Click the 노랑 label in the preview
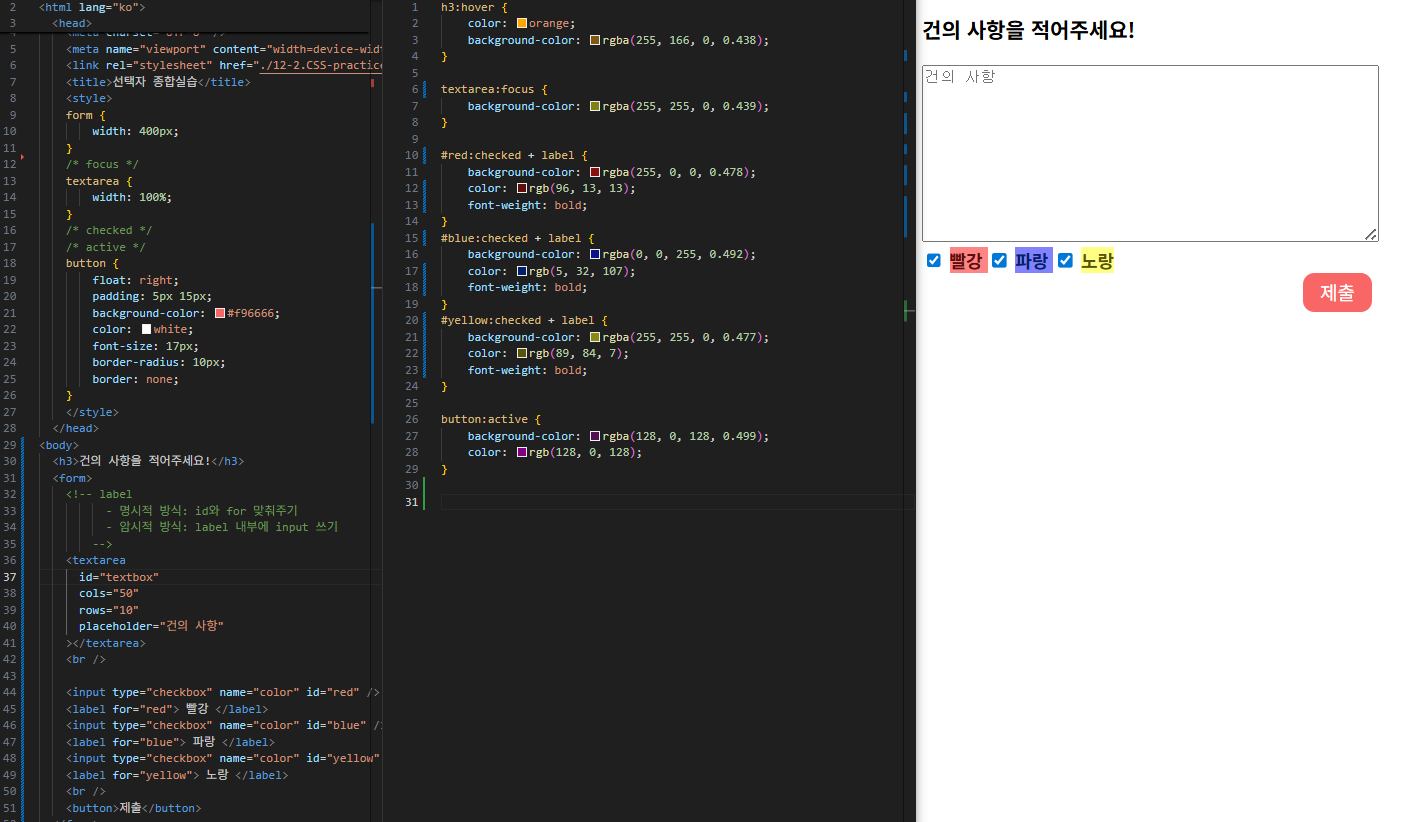 click(1097, 261)
